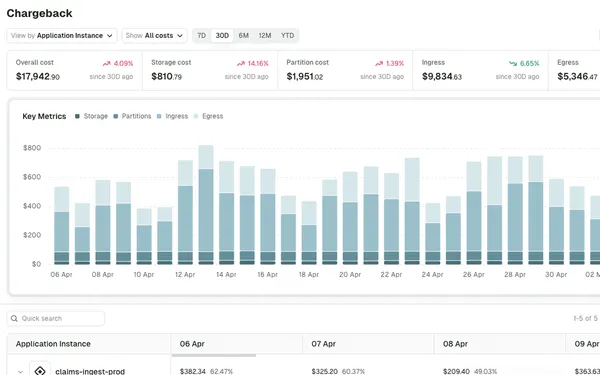
Task: Click the claims-ingest-prod application icon
Action: point(40,370)
